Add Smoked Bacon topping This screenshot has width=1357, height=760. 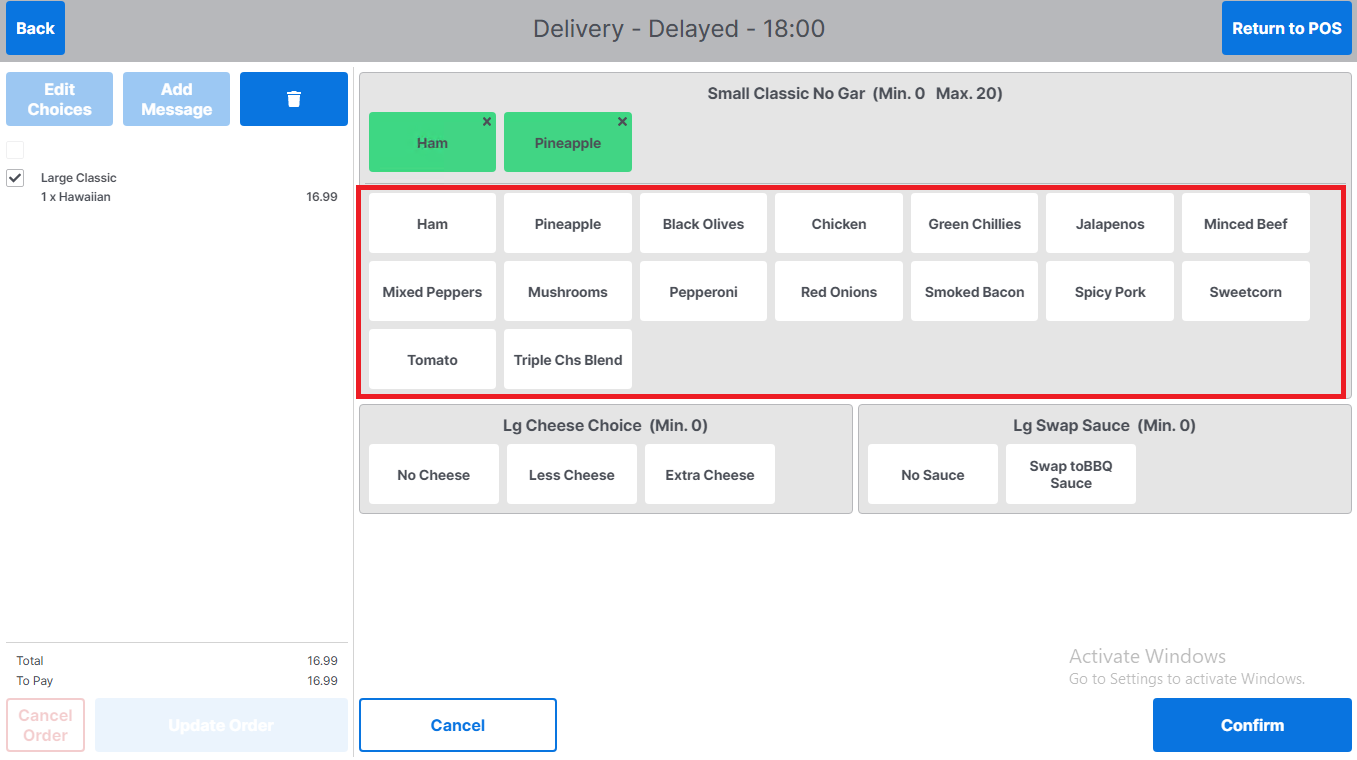(x=974, y=292)
